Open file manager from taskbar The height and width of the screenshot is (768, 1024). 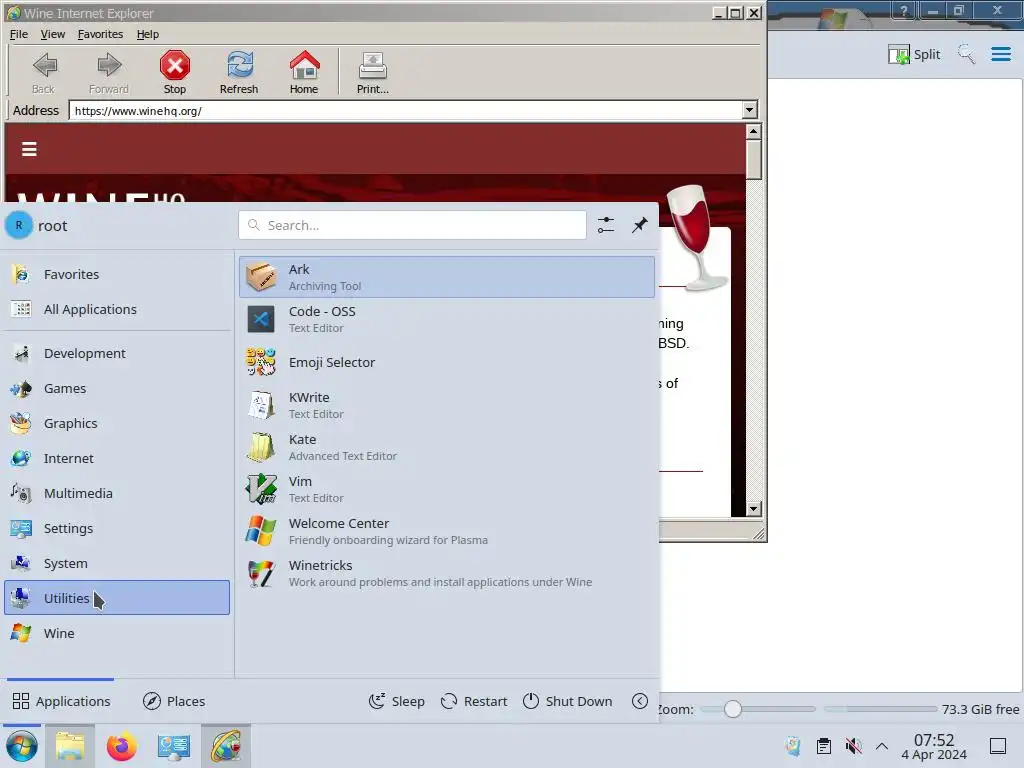tap(70, 746)
